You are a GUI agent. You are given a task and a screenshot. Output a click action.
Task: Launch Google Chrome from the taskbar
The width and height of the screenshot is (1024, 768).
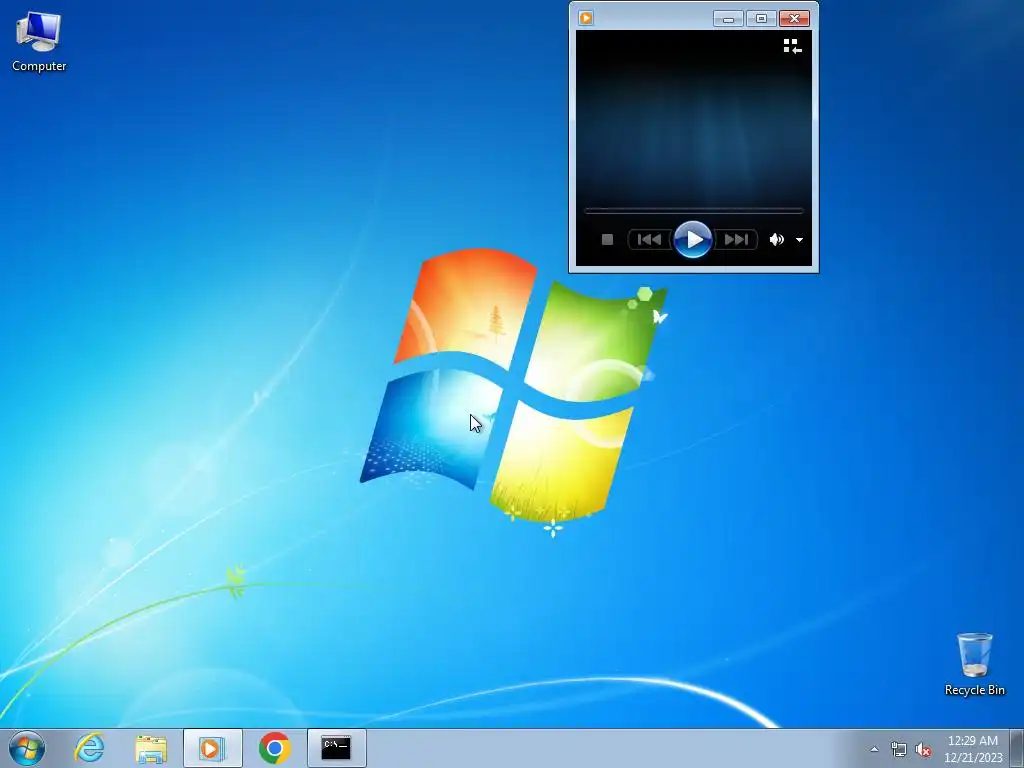point(275,748)
